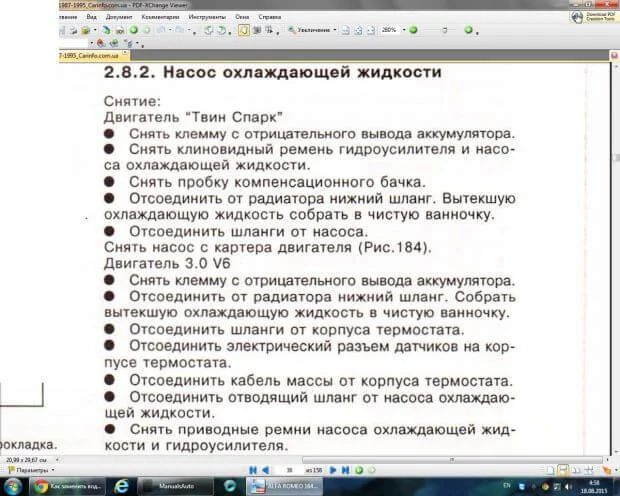Select single page layout icon
Image resolution: width=620 pixels, height=496 pixels.
(x=550, y=471)
